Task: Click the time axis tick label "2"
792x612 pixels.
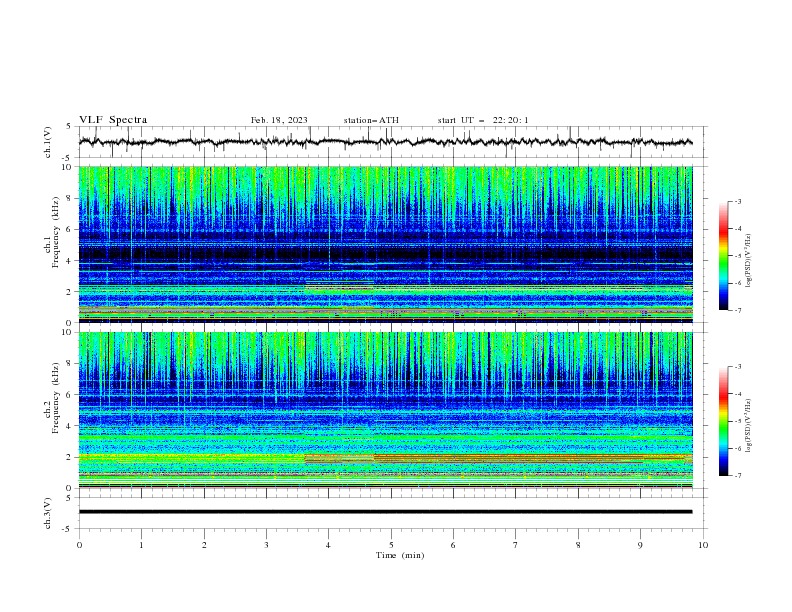Action: click(x=204, y=545)
